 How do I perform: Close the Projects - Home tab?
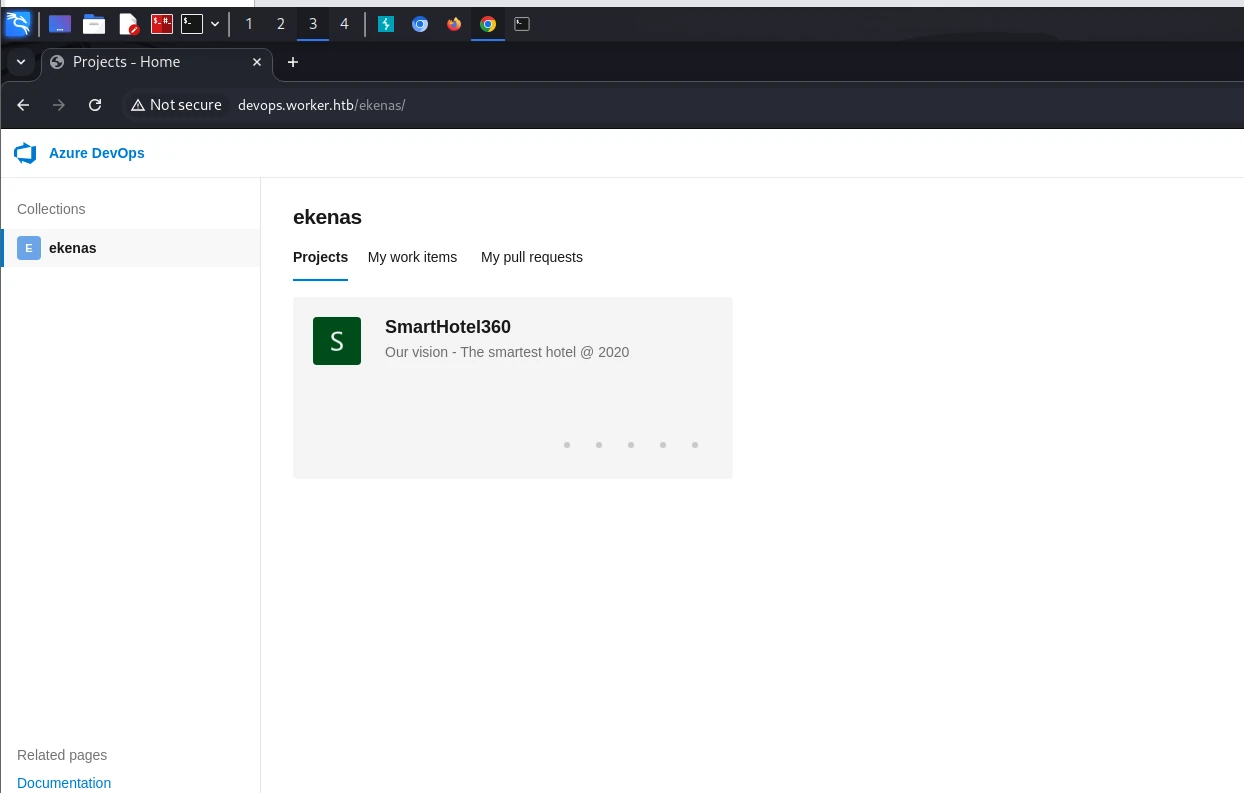(256, 62)
